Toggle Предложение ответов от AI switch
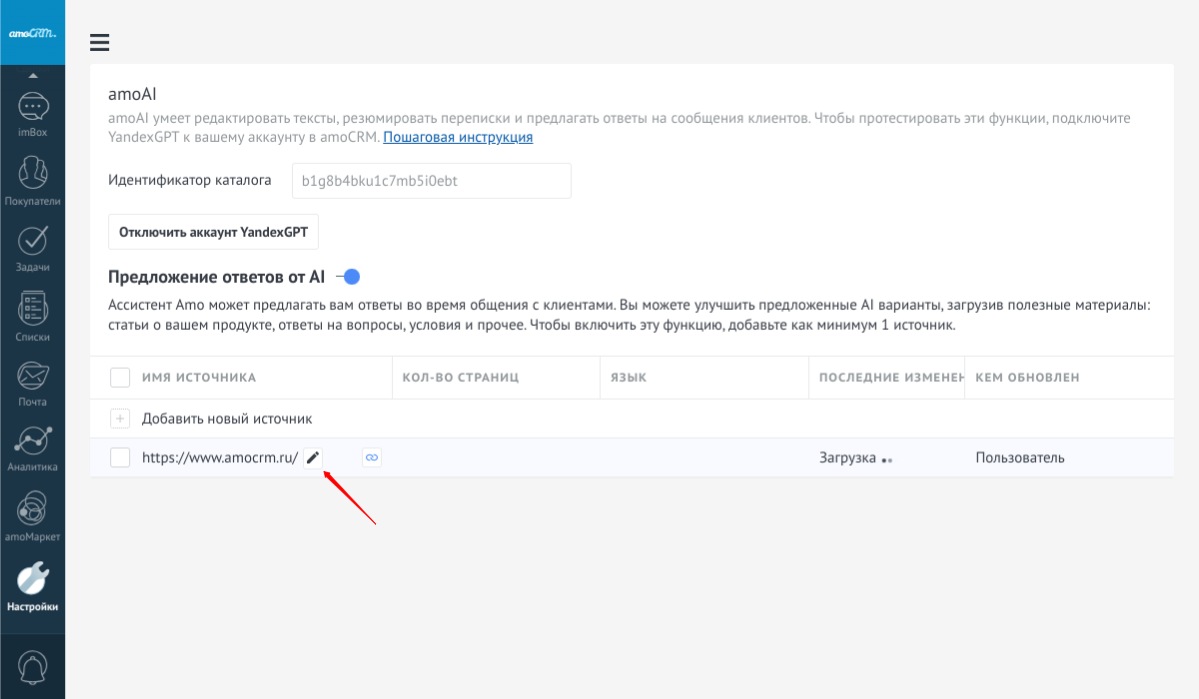This screenshot has width=1199, height=699. click(x=348, y=277)
